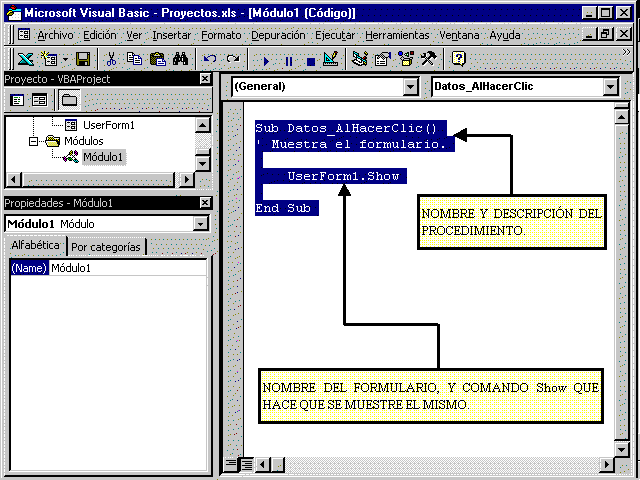Cut selection with the scissors icon

[111, 60]
